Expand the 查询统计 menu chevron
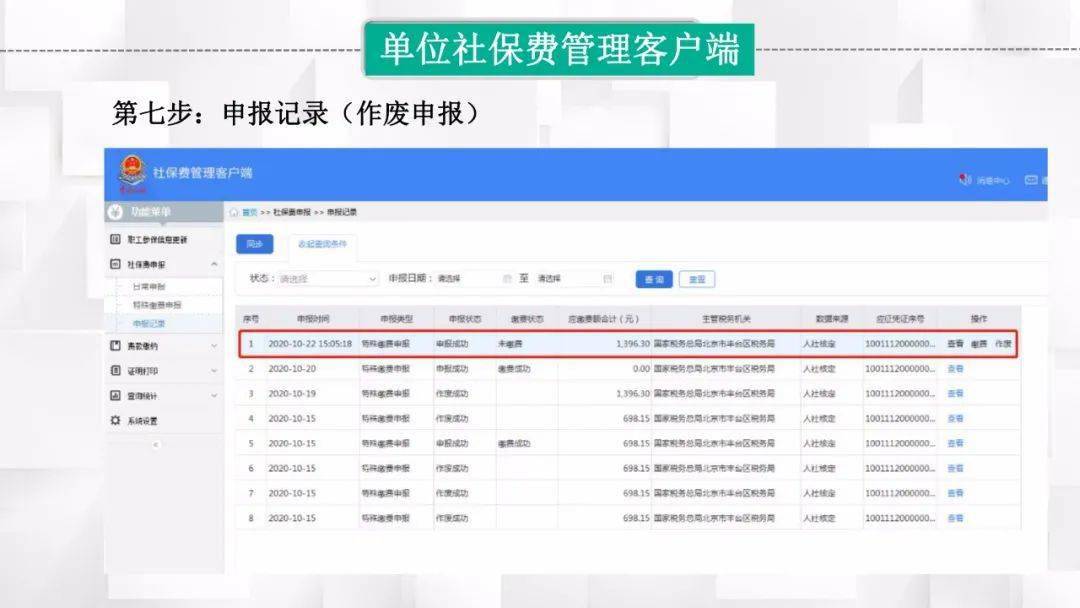Screen dimensions: 1080x608 point(214,395)
